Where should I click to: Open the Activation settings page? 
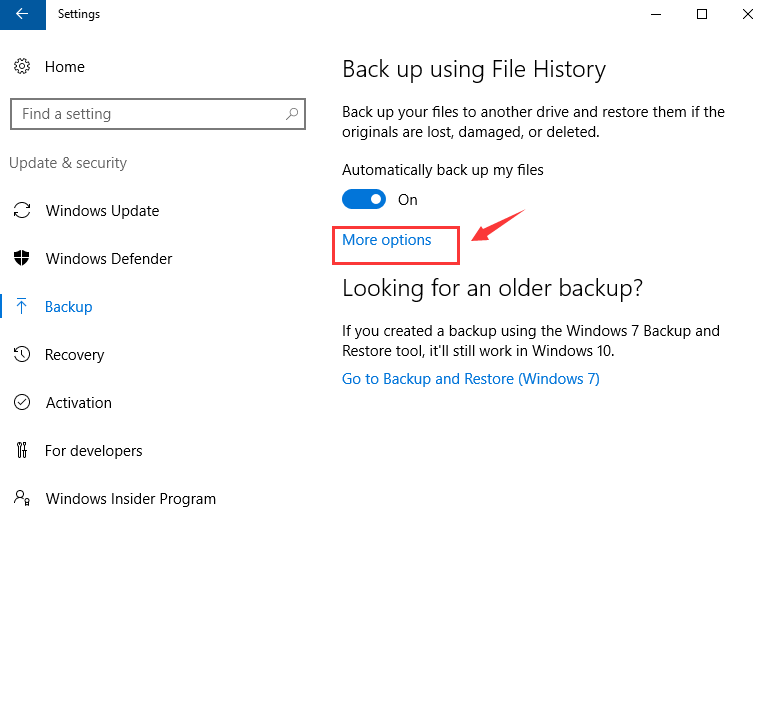tap(78, 403)
